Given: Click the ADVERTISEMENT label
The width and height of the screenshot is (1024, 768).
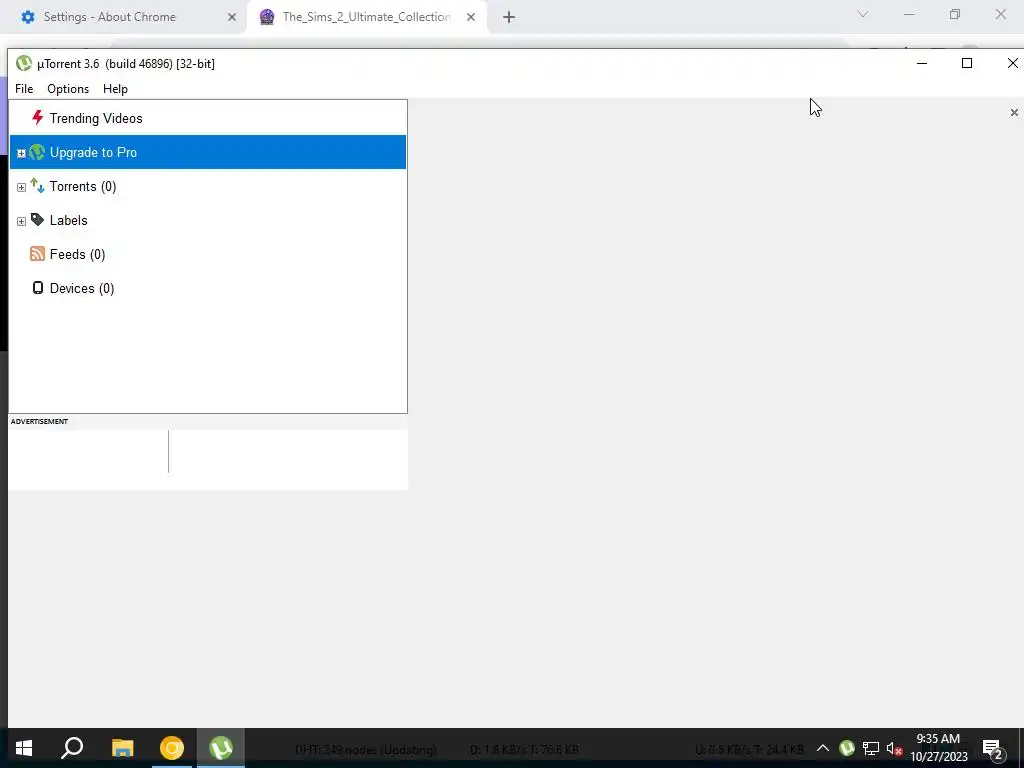Looking at the screenshot, I should coord(39,421).
